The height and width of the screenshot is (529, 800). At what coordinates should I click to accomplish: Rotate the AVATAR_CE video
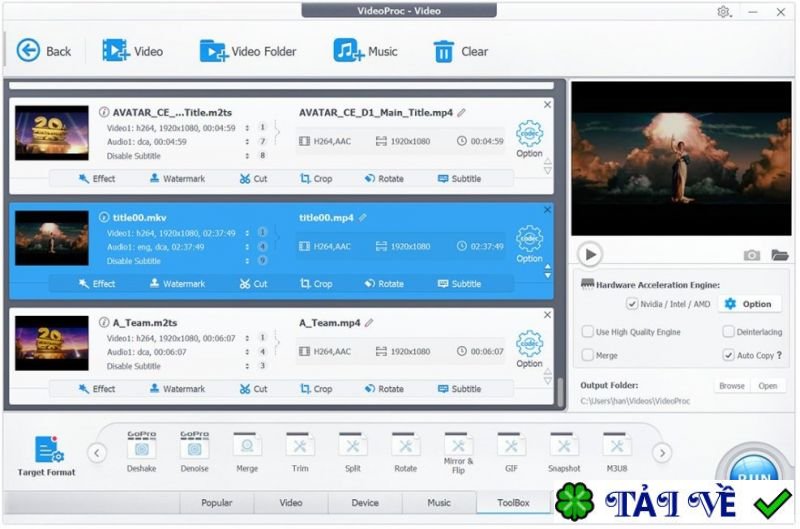(x=384, y=179)
